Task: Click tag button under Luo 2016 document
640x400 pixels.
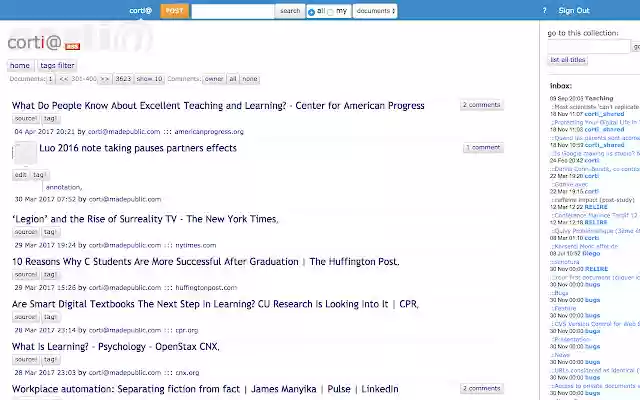Action: pyautogui.click(x=39, y=175)
